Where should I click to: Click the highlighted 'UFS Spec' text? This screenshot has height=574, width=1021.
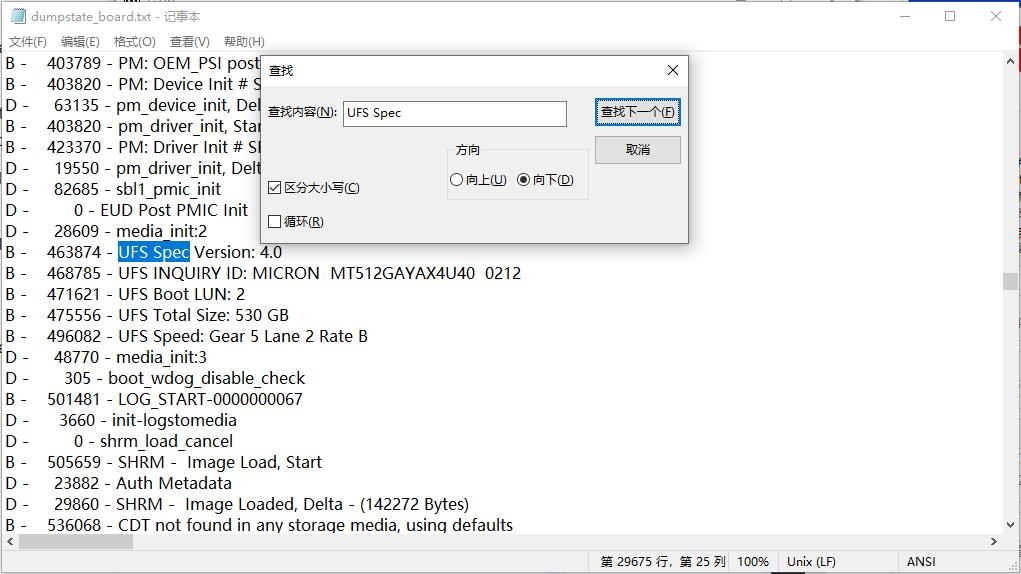(154, 252)
